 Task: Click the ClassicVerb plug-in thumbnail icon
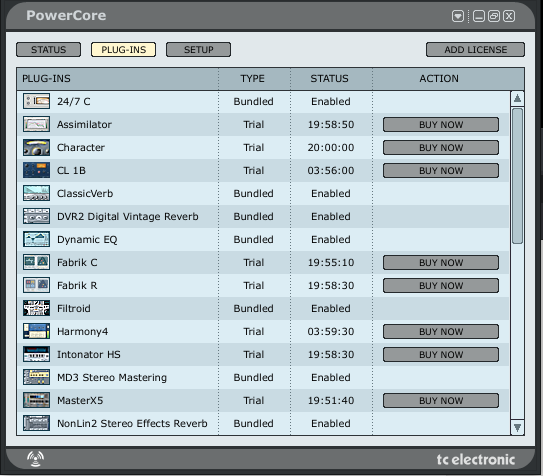(x=36, y=193)
